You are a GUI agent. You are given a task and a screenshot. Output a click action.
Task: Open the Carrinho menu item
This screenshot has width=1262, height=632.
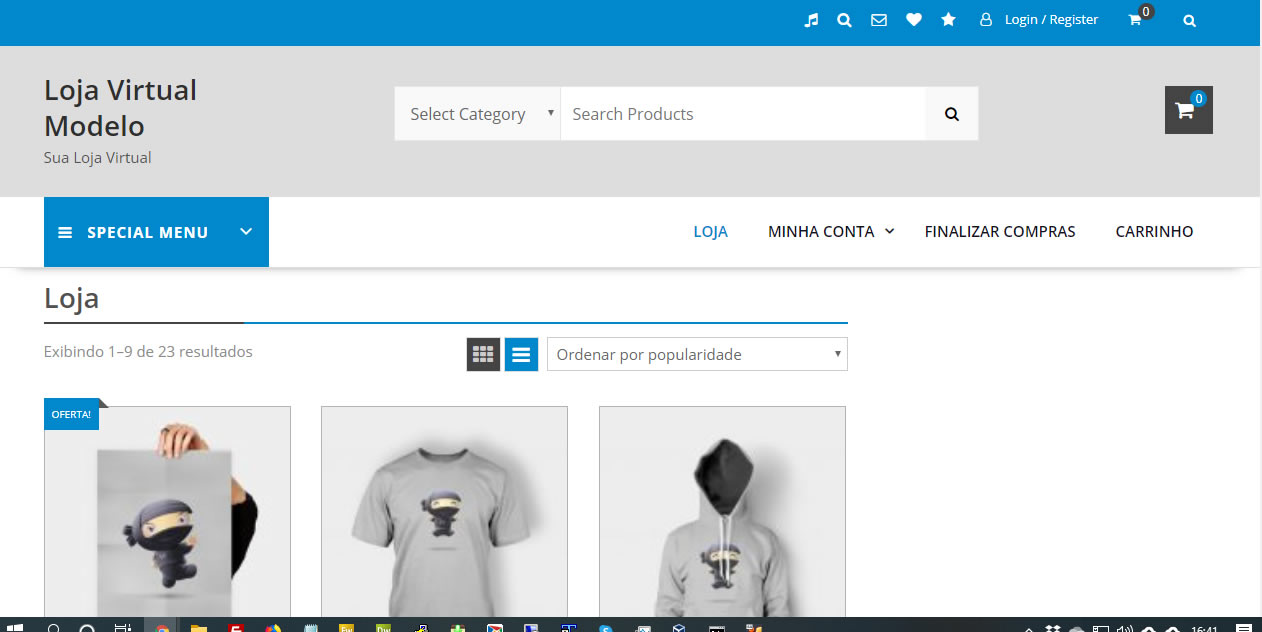tap(1154, 232)
